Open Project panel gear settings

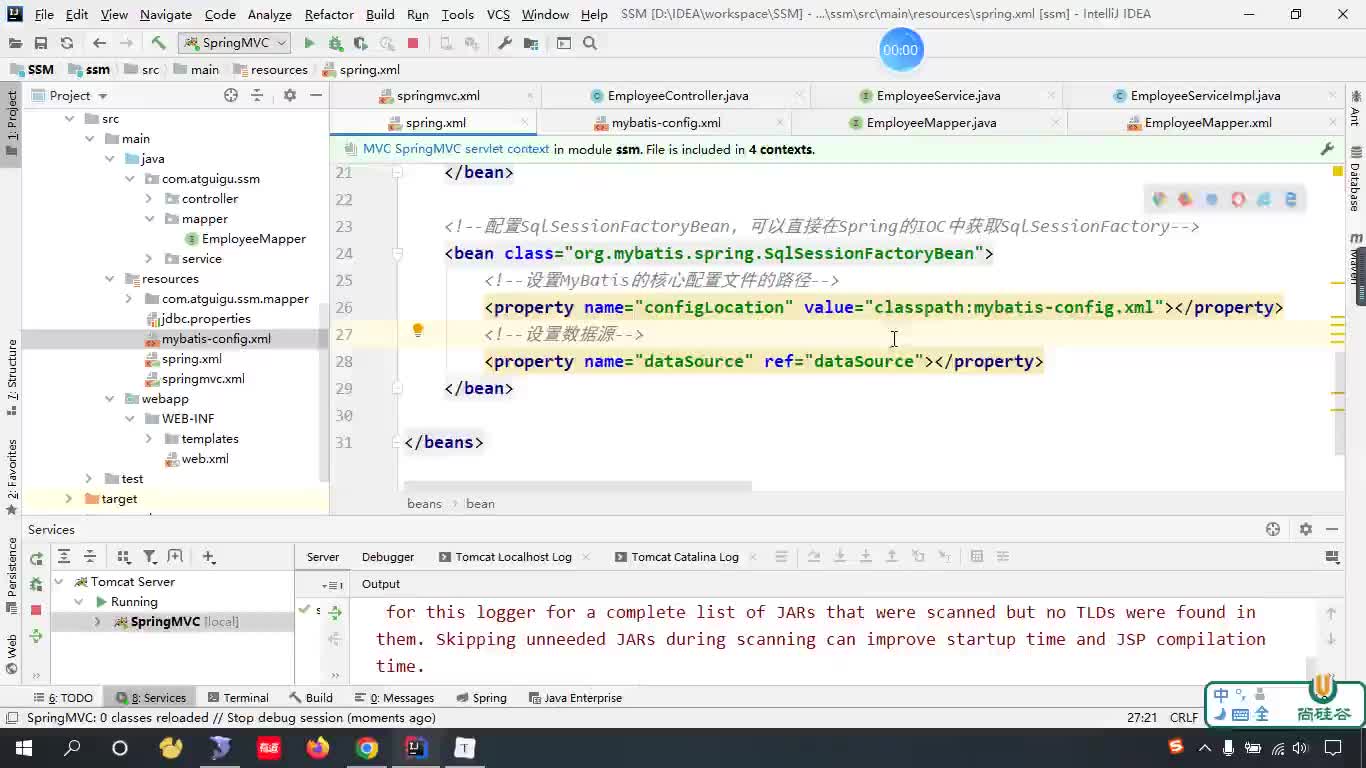[x=290, y=95]
